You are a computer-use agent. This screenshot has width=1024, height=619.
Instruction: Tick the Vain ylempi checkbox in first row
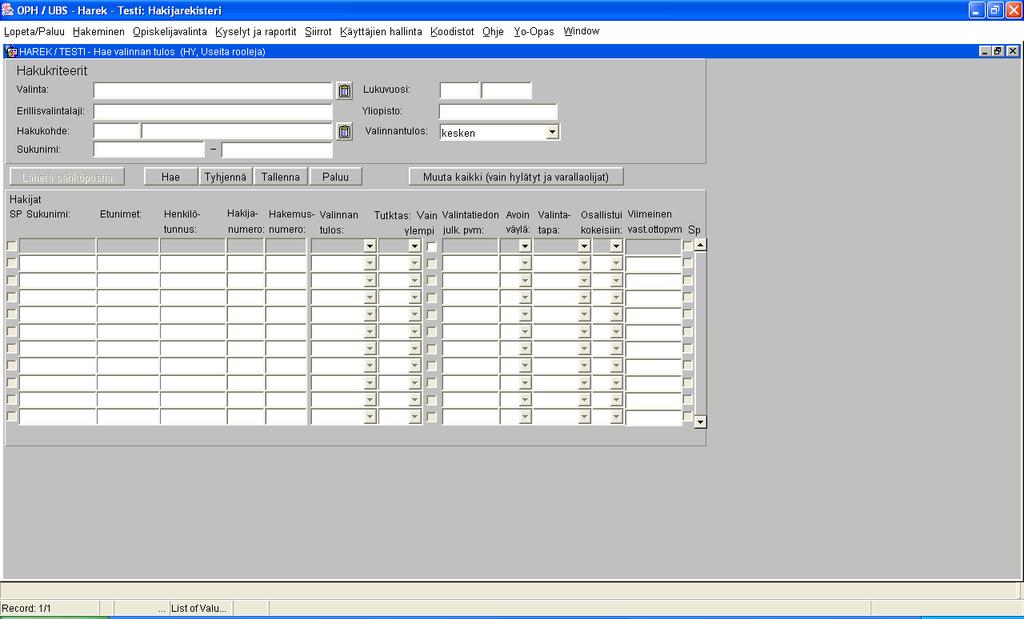click(x=432, y=246)
